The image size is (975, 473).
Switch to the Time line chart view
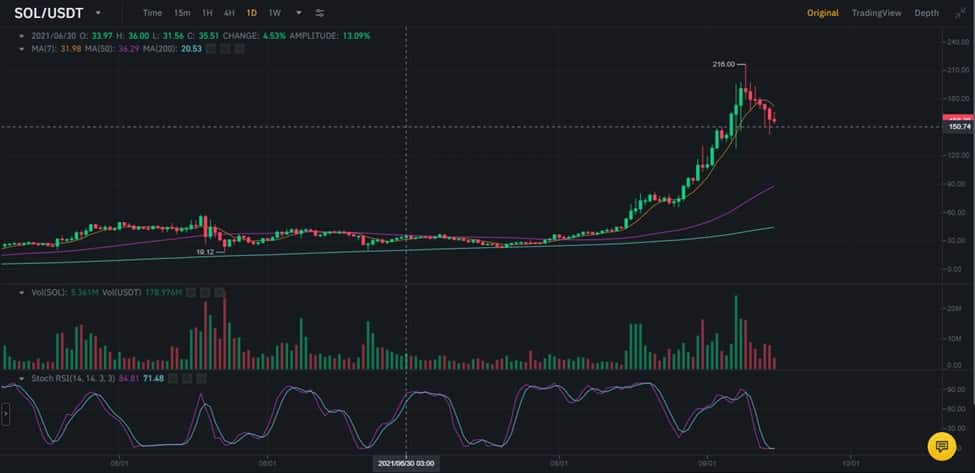click(152, 12)
